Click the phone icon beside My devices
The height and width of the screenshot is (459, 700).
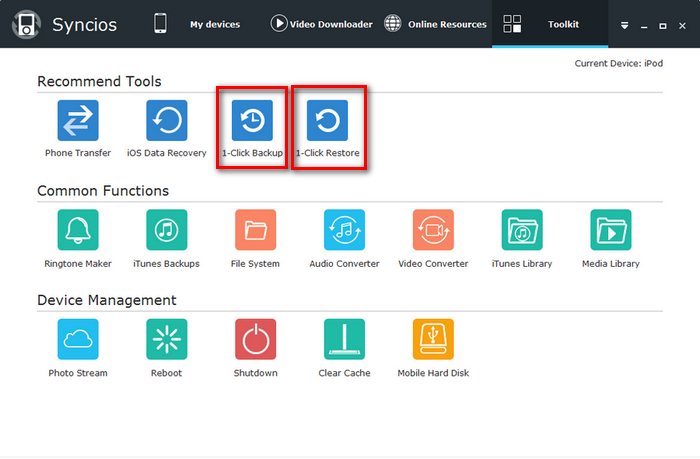point(160,23)
